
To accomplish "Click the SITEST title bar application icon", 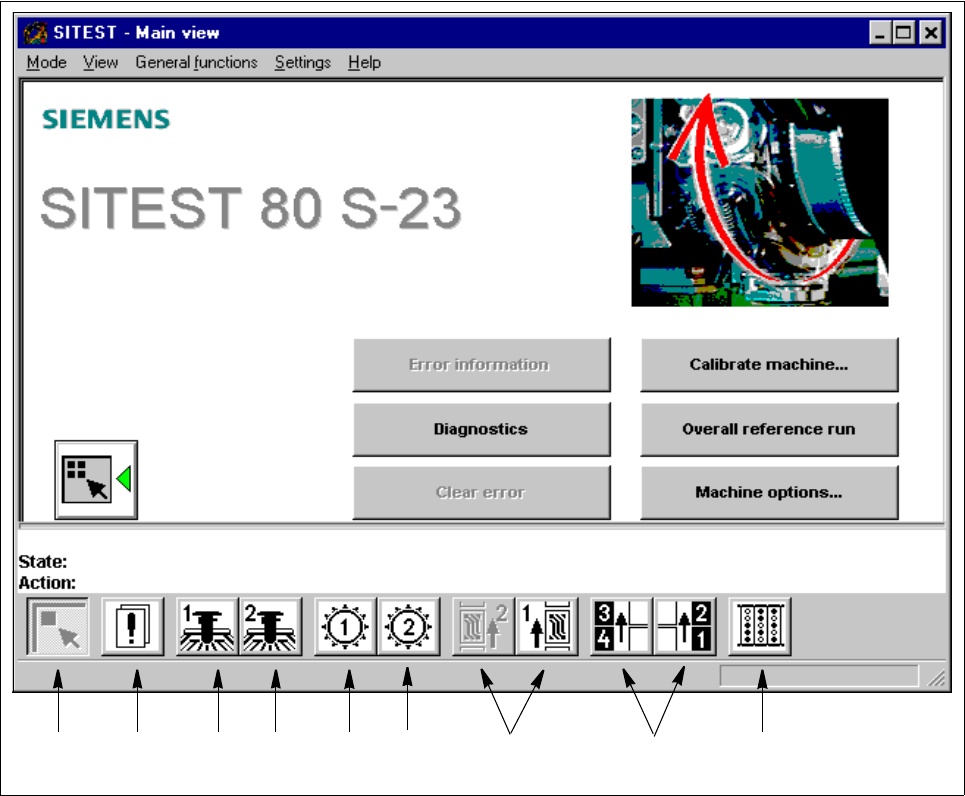I will click(36, 33).
